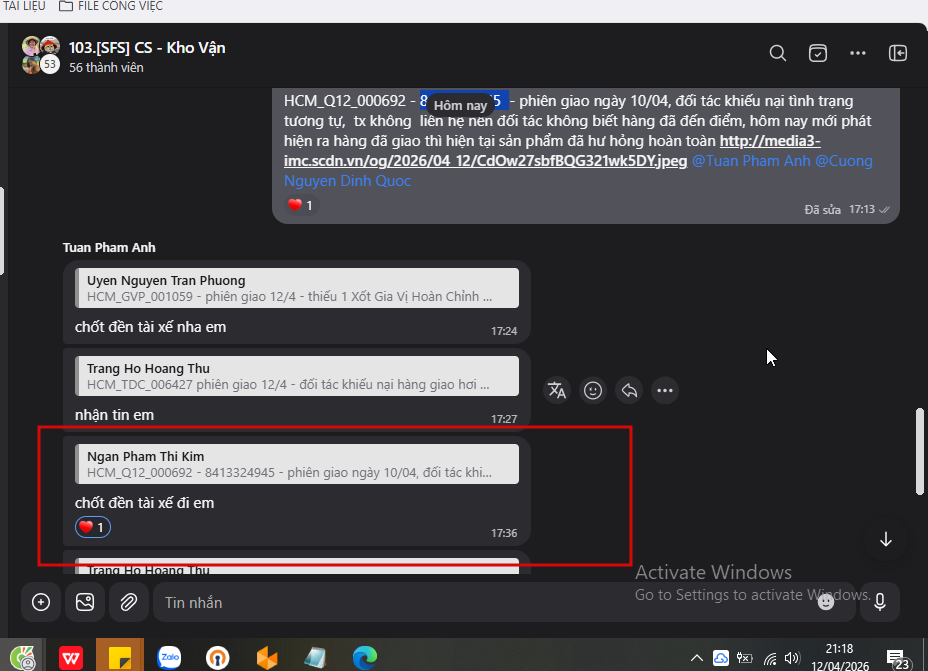Open more options dots beside the message
This screenshot has width=928, height=671.
665,391
